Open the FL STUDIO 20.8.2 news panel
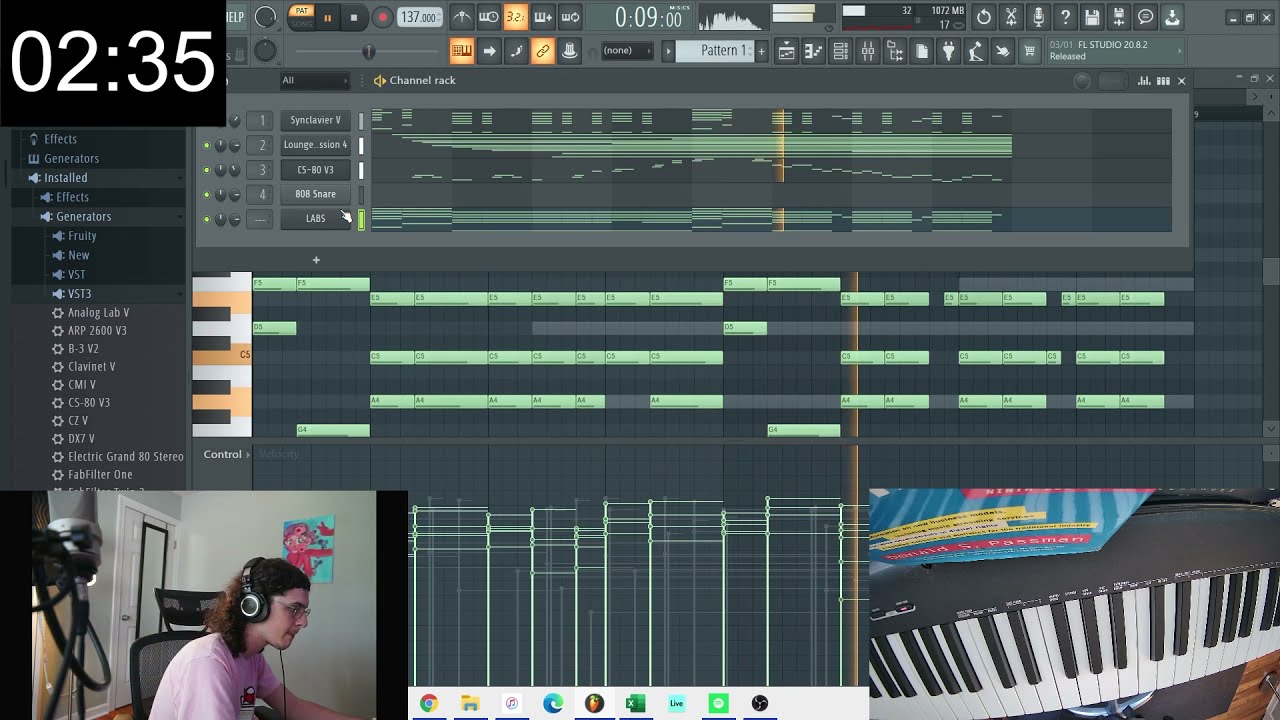 tap(1114, 51)
